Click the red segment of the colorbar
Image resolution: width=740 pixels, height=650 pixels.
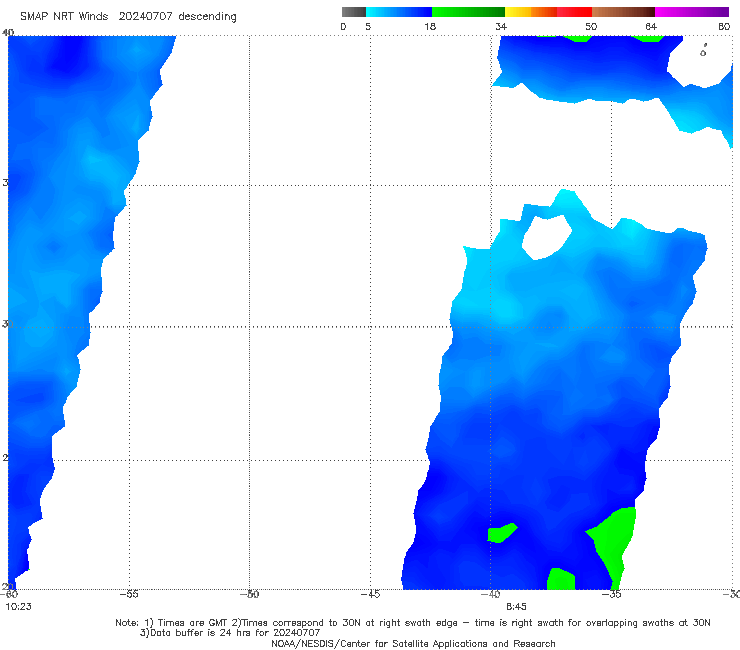coord(574,12)
